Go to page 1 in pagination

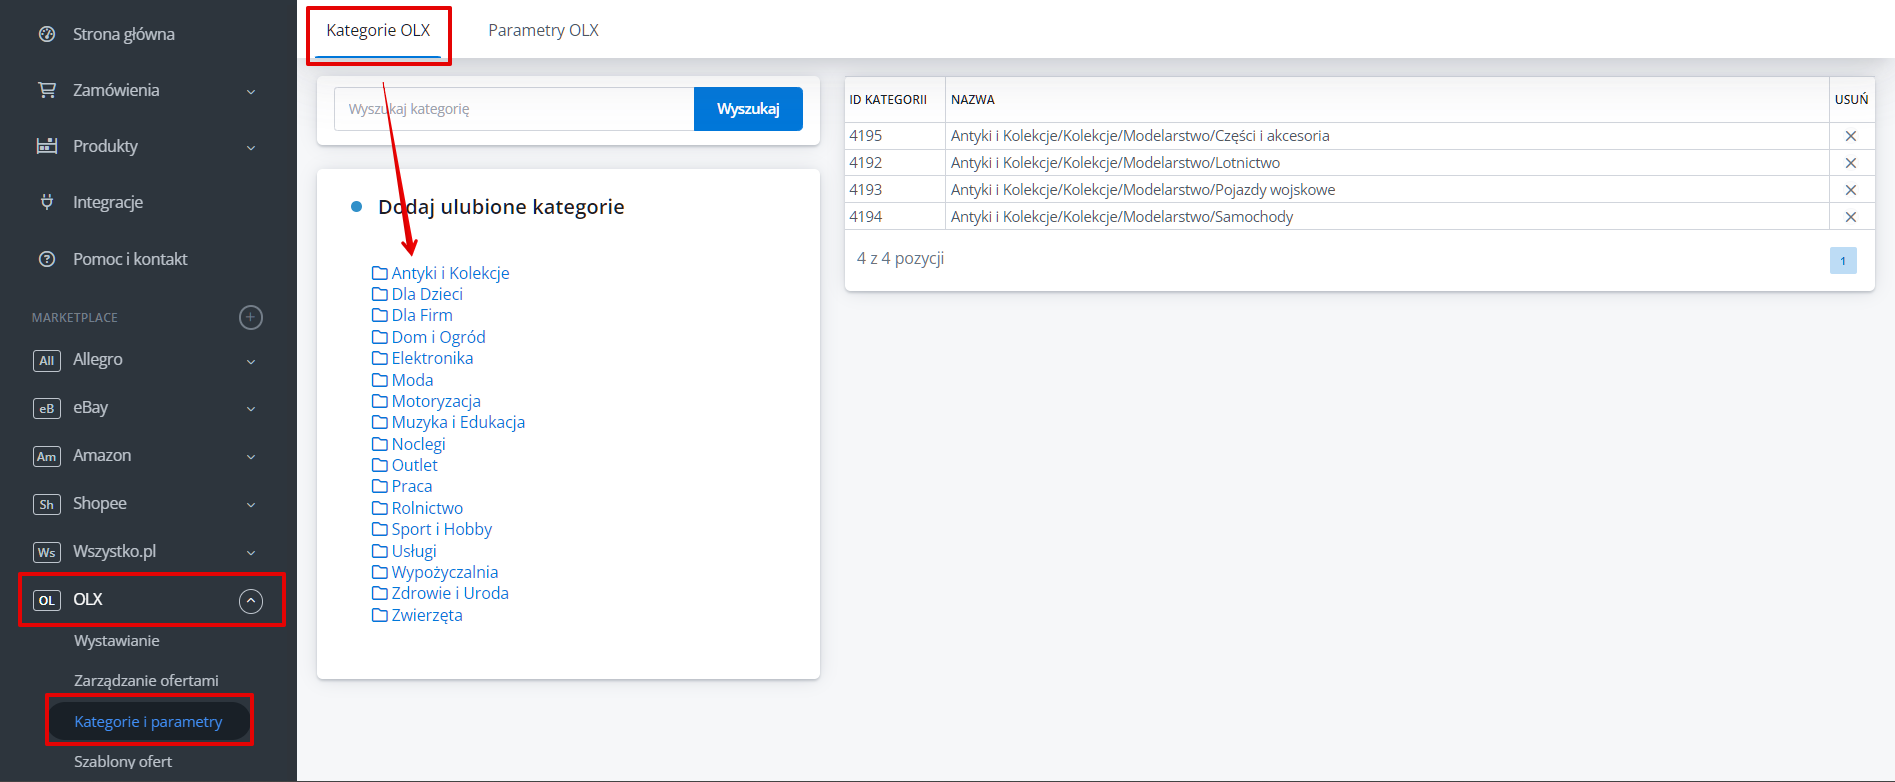(1843, 261)
